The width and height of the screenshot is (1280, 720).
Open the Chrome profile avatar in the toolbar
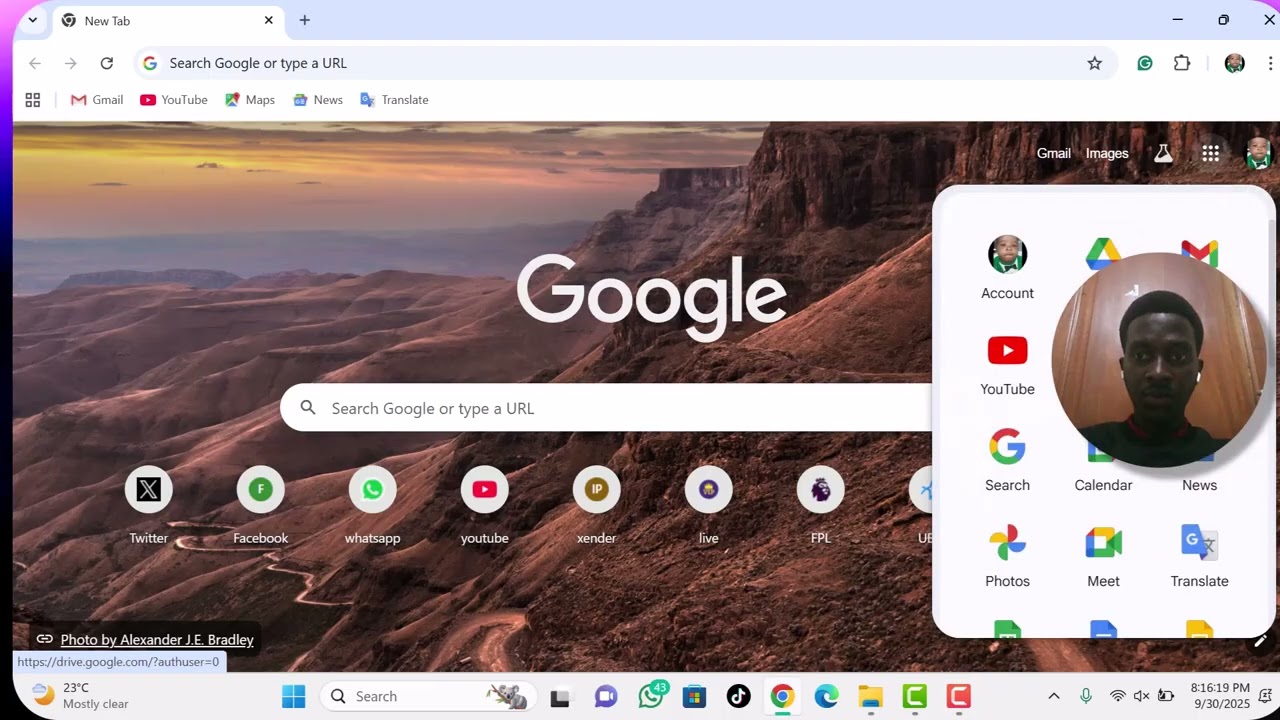(1235, 63)
